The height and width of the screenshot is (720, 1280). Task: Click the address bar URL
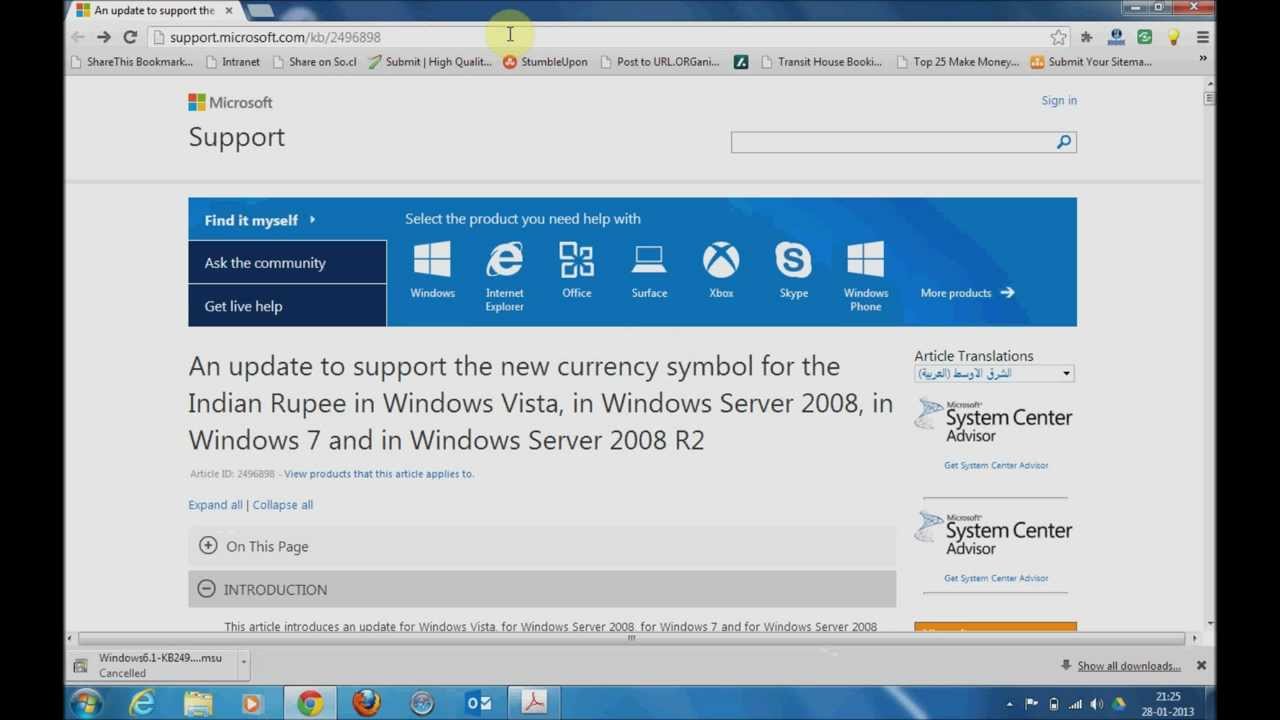[275, 37]
